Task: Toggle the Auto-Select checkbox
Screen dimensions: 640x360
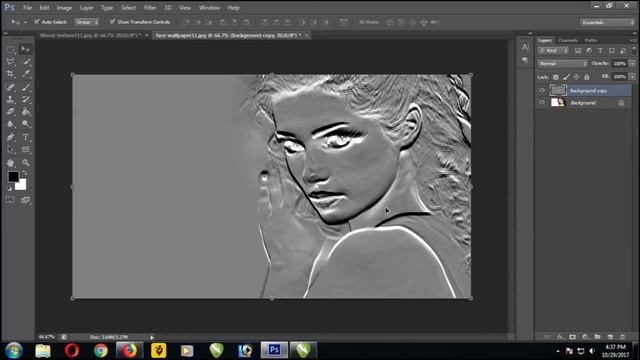Action: pyautogui.click(x=37, y=22)
